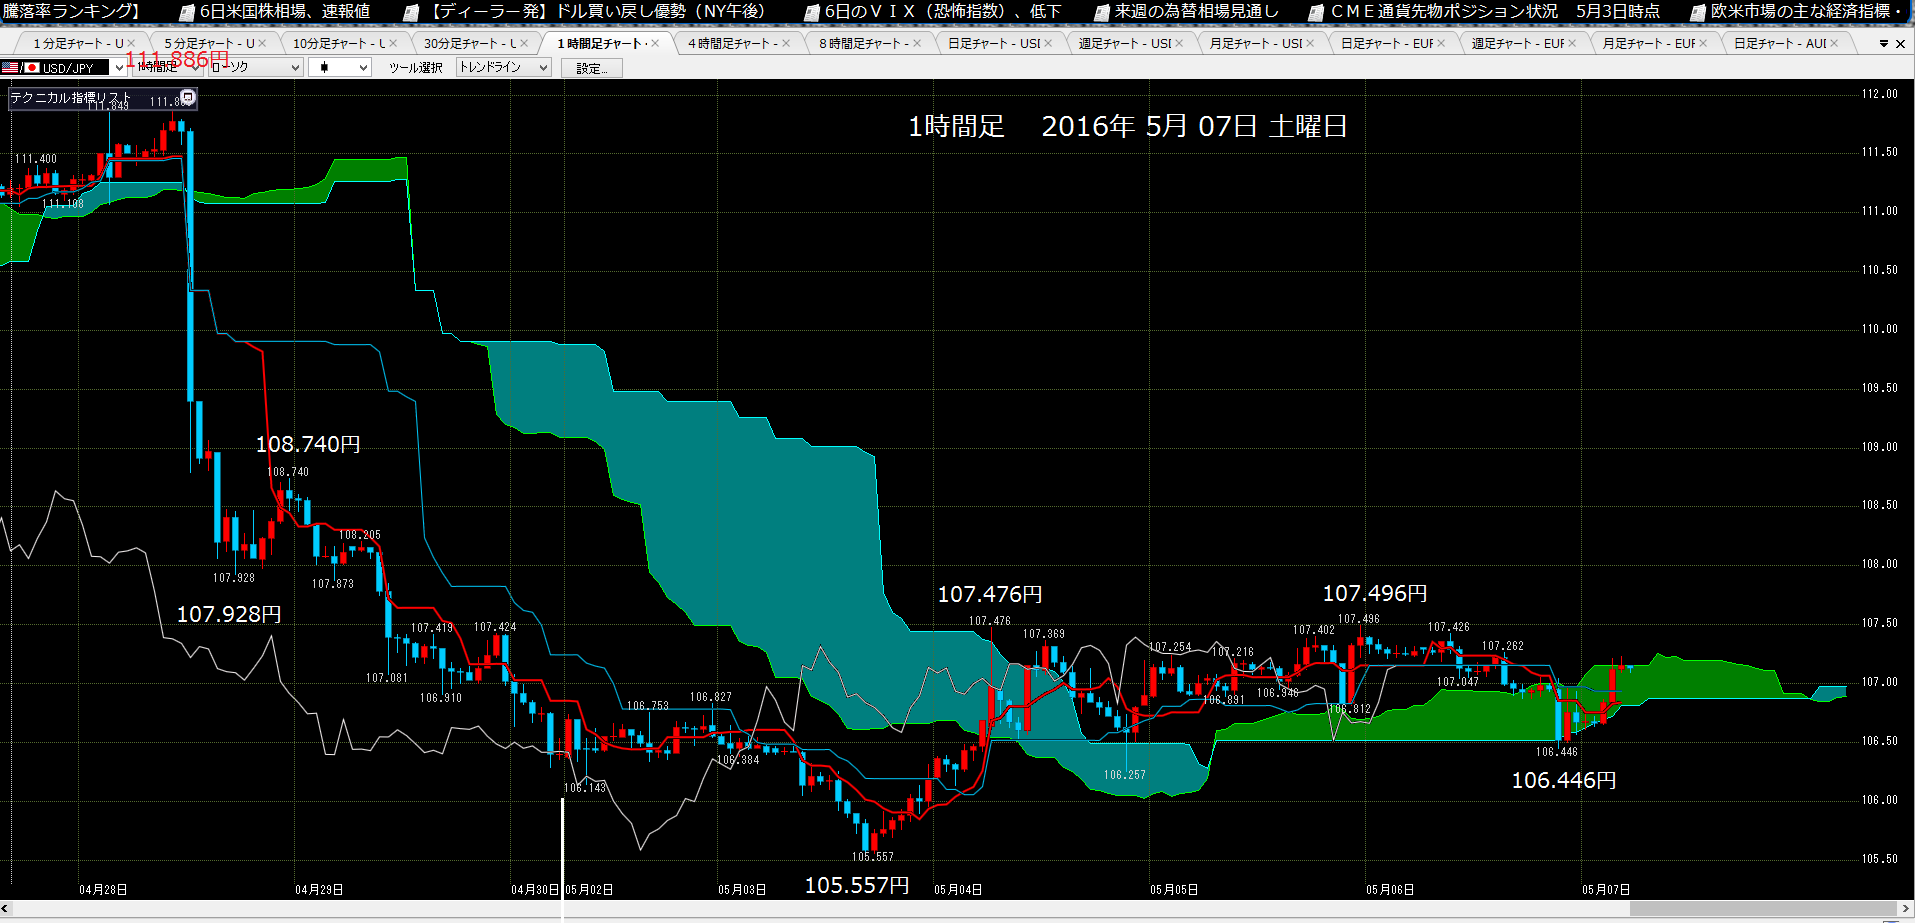
Task: Open headline 6日米国株相場、速報値
Action: pyautogui.click(x=285, y=11)
